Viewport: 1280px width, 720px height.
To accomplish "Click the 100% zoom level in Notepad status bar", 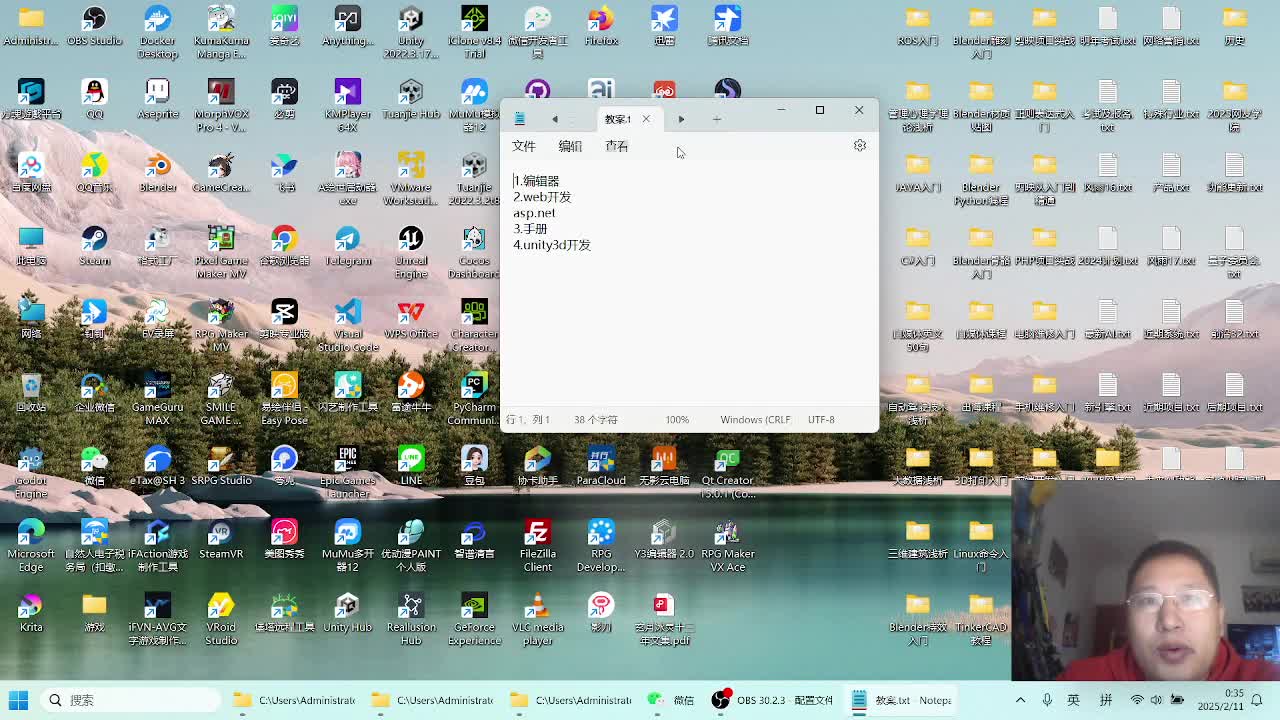I will click(x=677, y=420).
